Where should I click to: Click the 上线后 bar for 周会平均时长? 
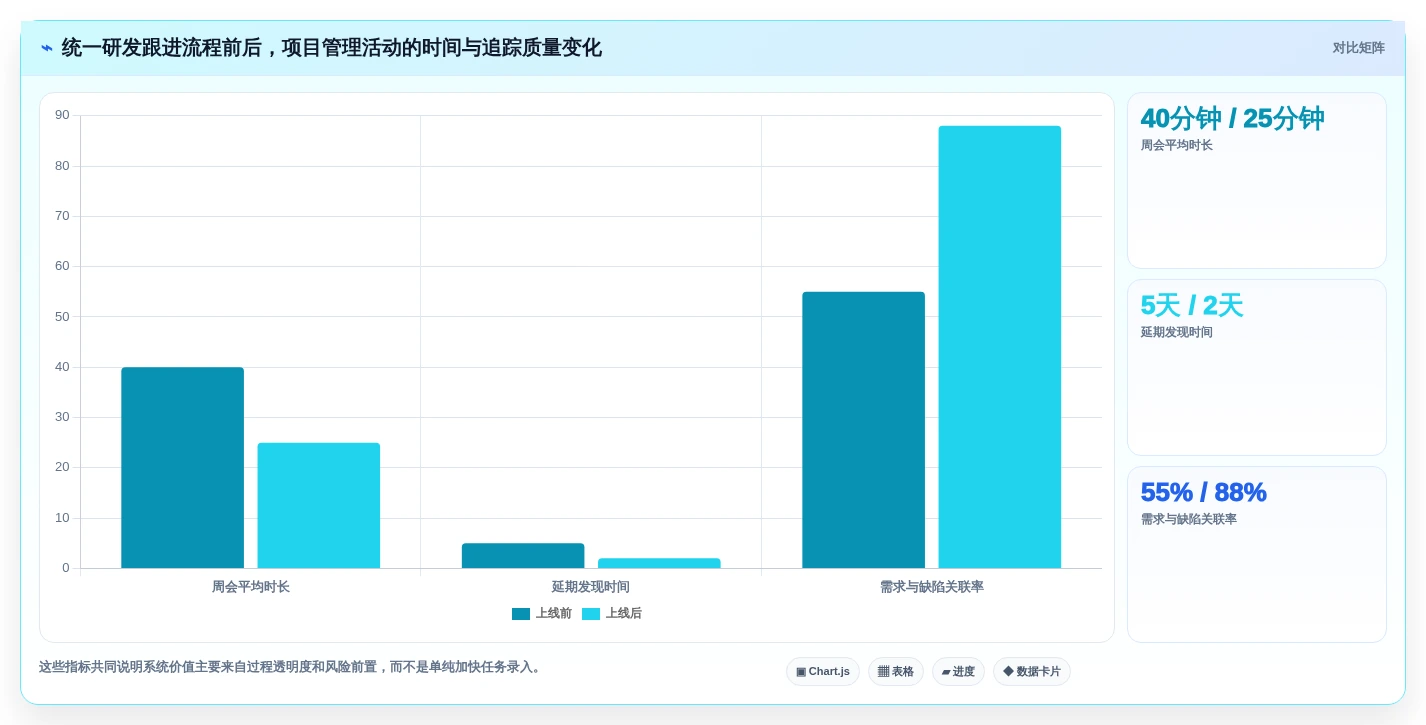pos(319,506)
